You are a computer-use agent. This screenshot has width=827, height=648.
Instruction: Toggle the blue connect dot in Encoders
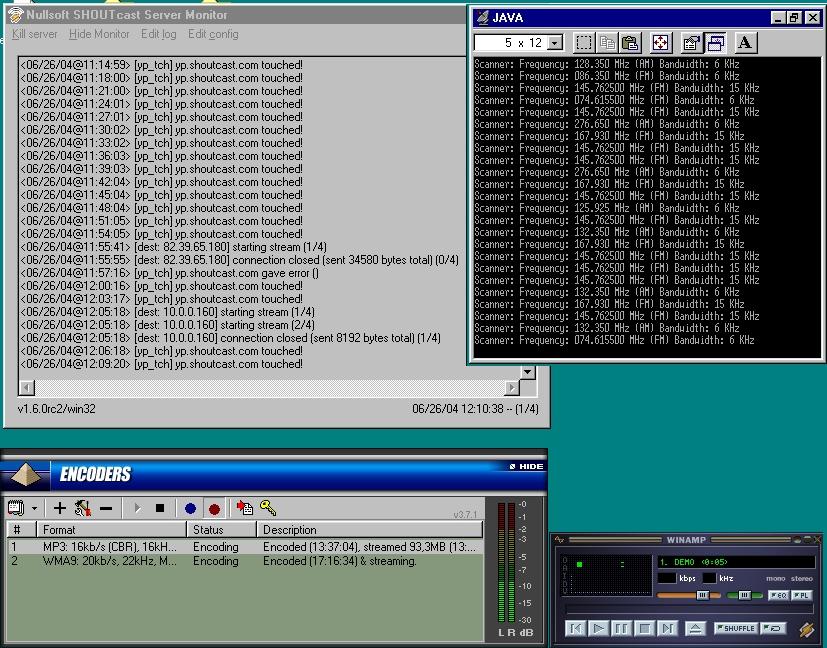[x=189, y=507]
